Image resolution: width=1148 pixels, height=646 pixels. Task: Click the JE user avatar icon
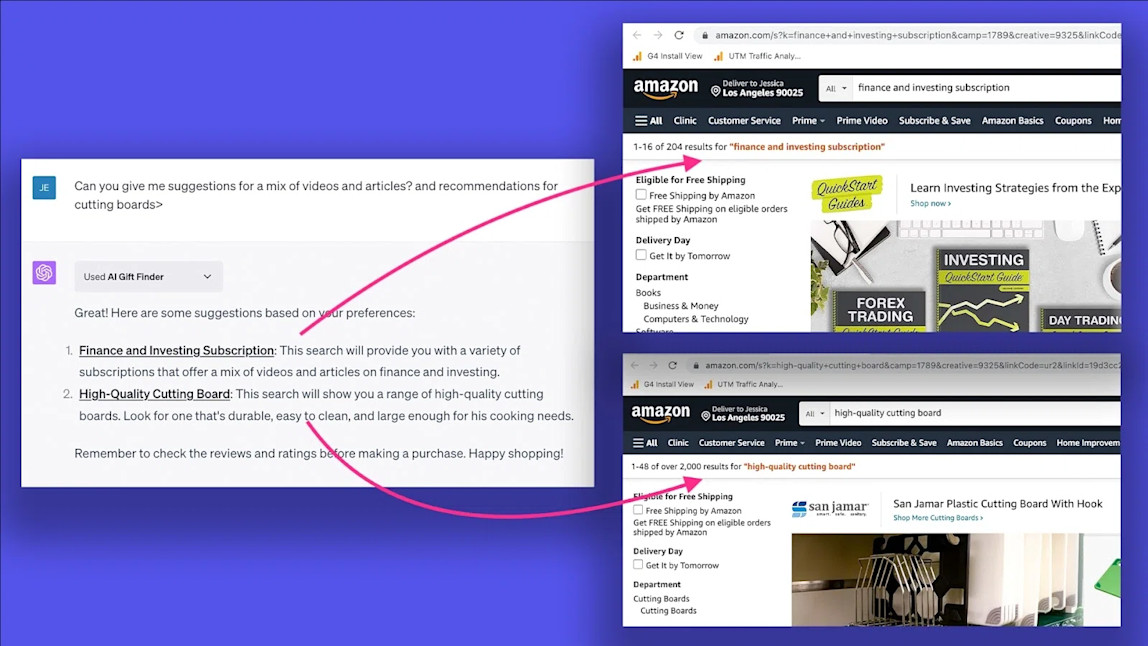pyautogui.click(x=44, y=188)
